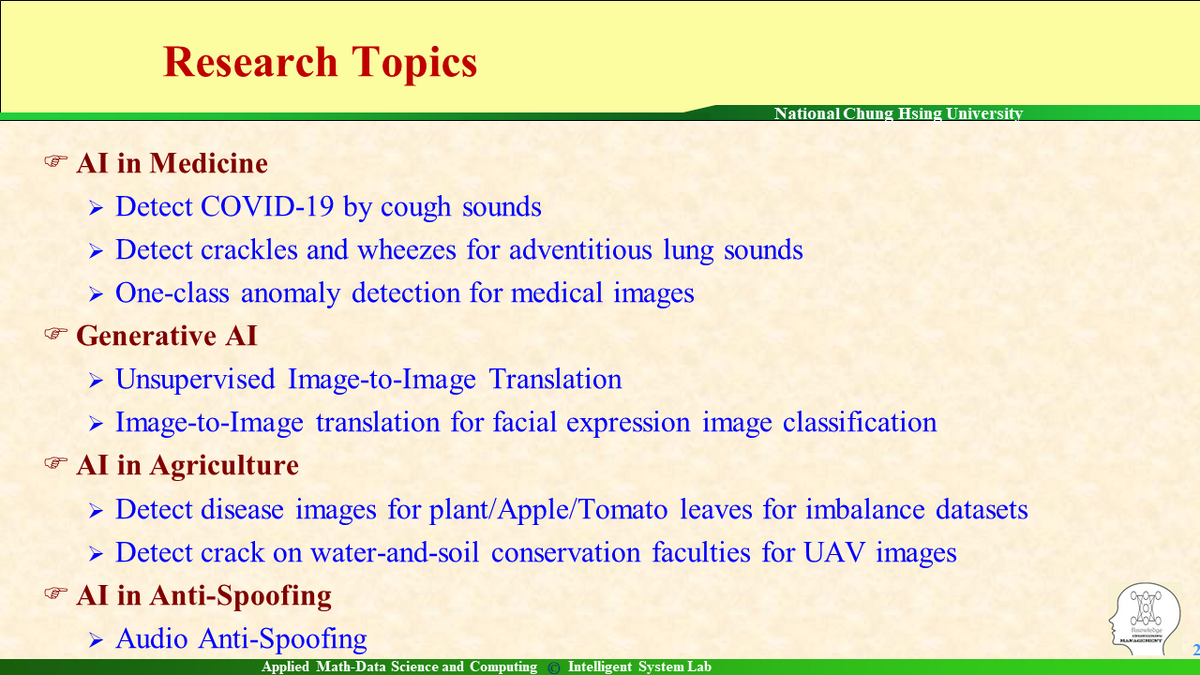This screenshot has height=675, width=1200.
Task: Click the Generative AI heading
Action: (167, 336)
